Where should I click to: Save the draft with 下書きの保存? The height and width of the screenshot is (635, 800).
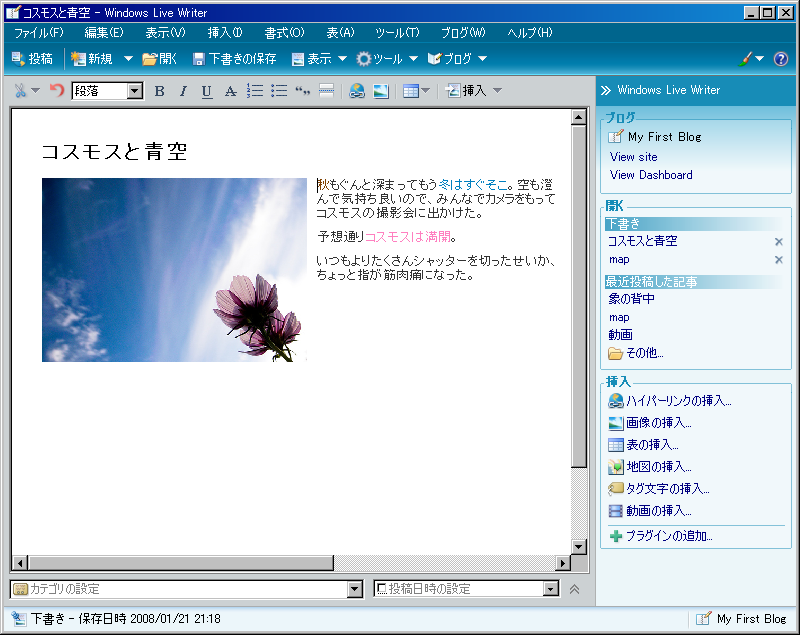[234, 59]
